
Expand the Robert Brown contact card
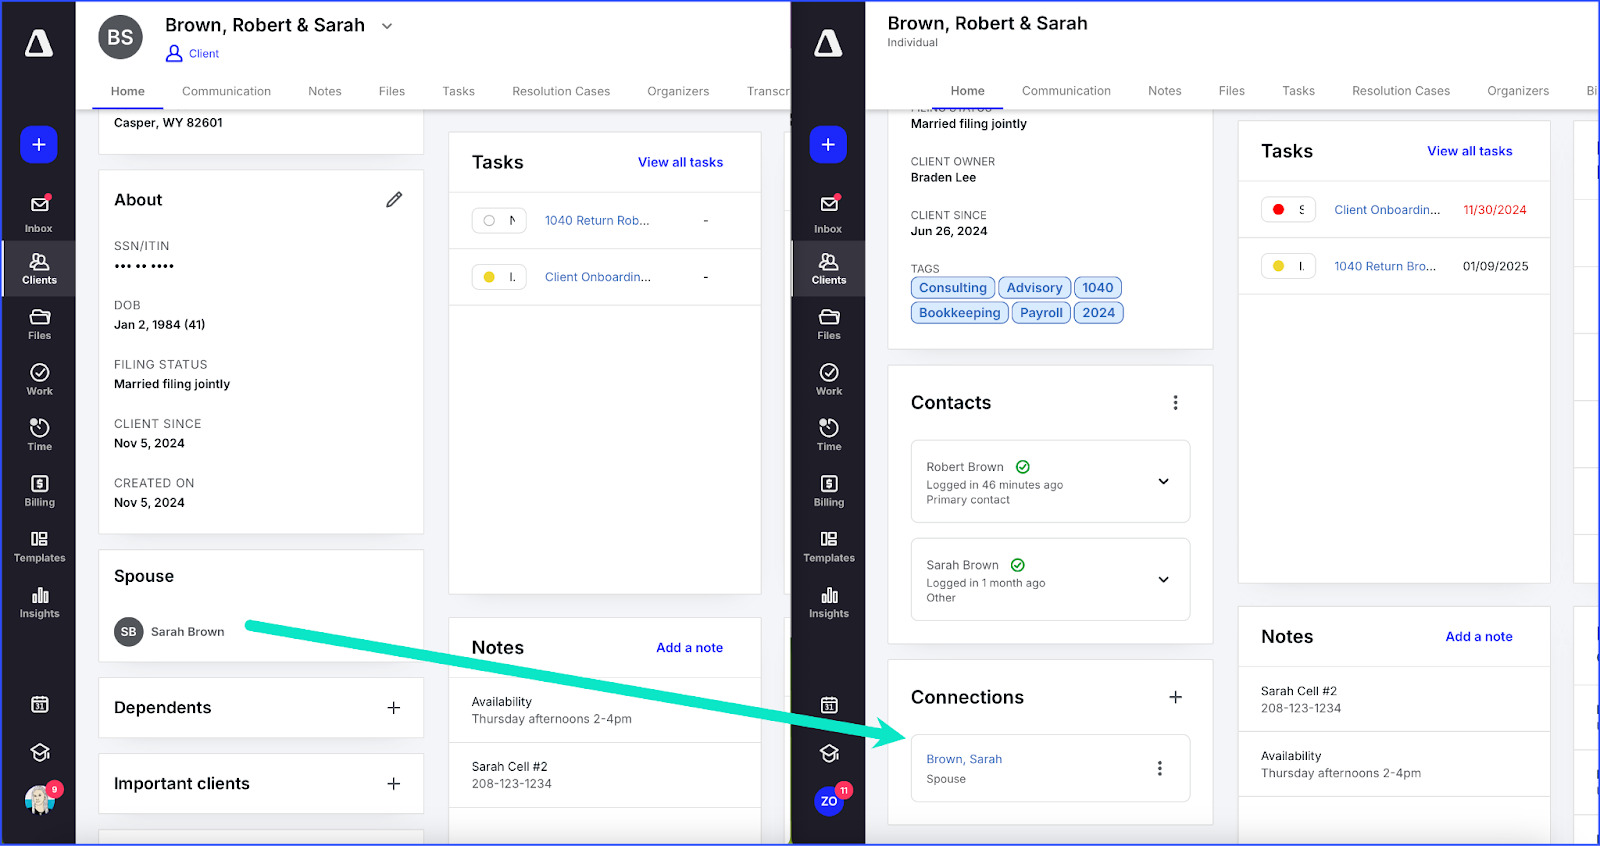click(1163, 481)
